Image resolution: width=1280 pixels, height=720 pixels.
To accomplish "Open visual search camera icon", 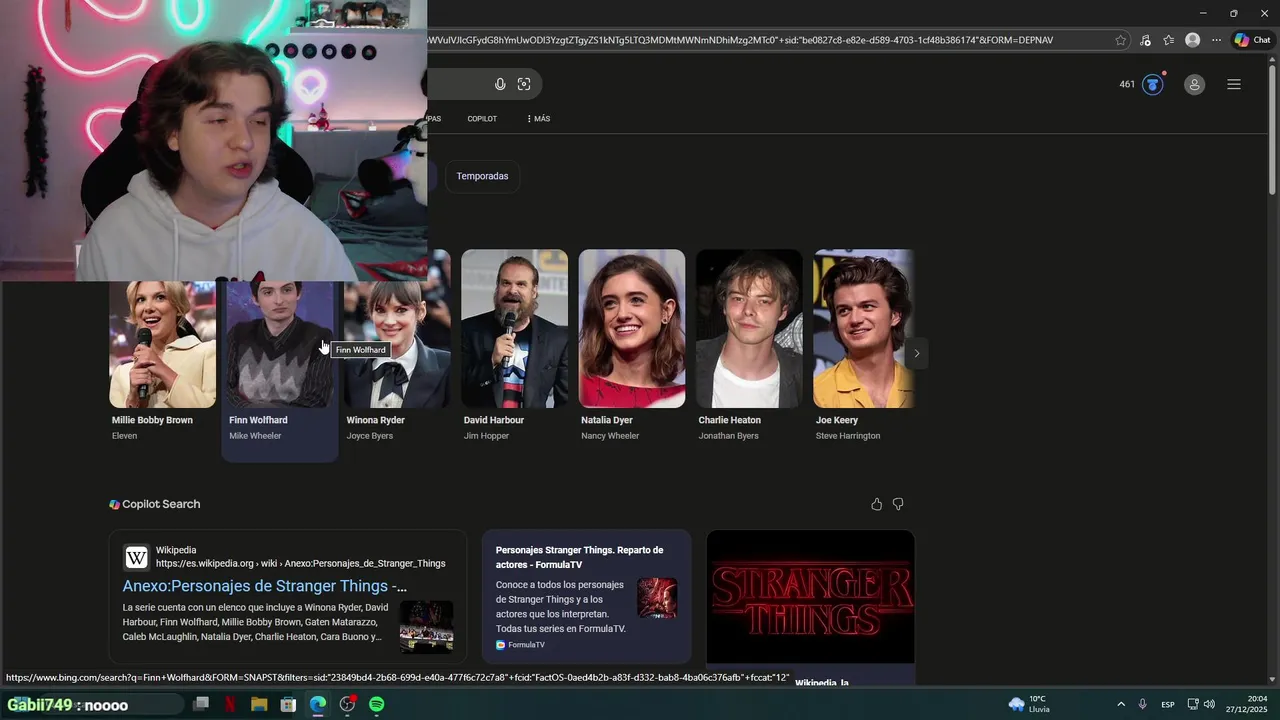I will pos(524,84).
